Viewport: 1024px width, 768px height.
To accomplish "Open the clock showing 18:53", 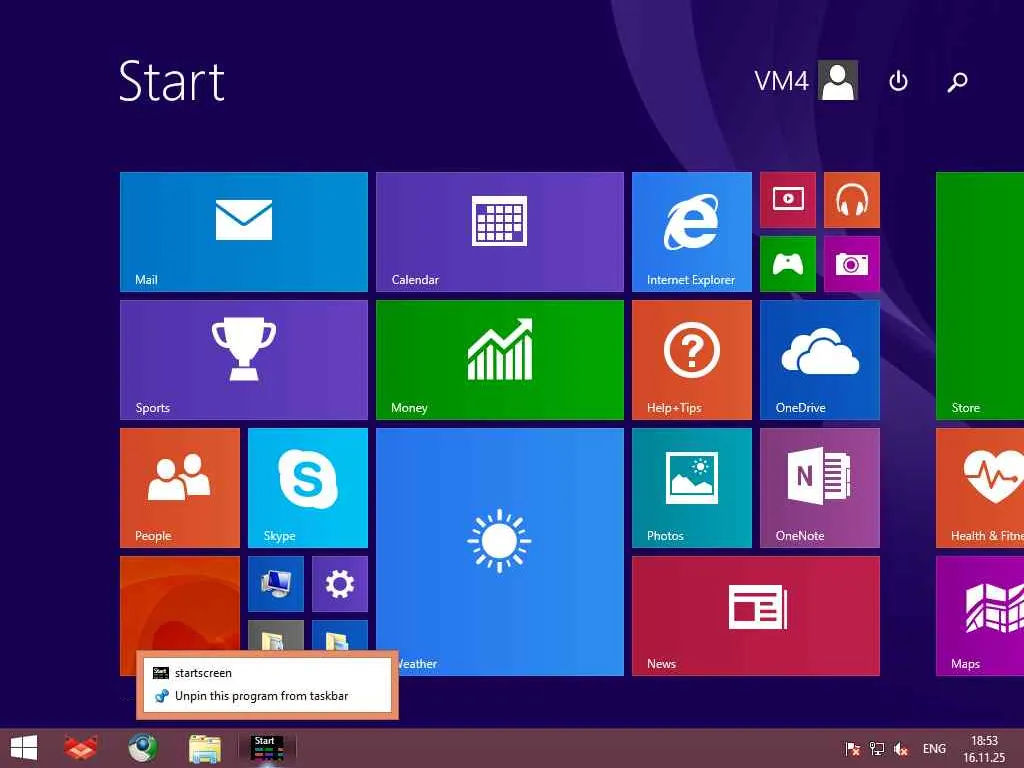I will click(x=984, y=749).
